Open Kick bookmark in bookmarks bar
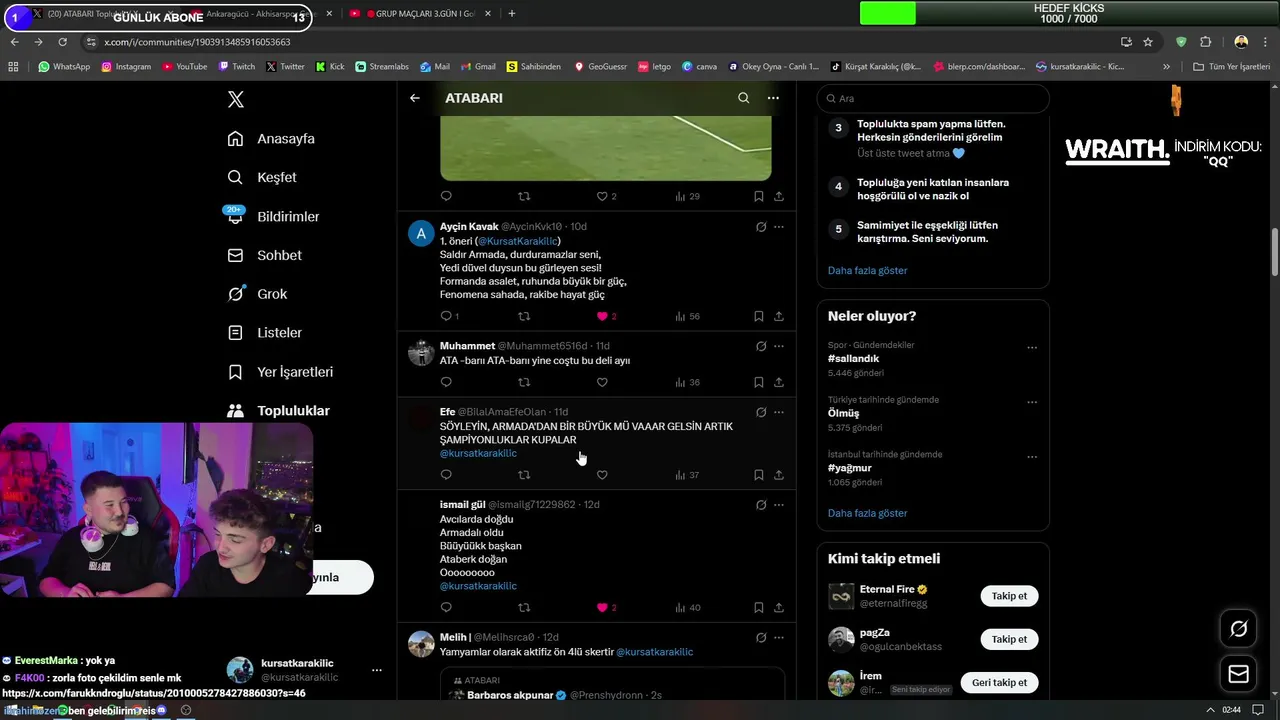The width and height of the screenshot is (1280, 720). 330,67
